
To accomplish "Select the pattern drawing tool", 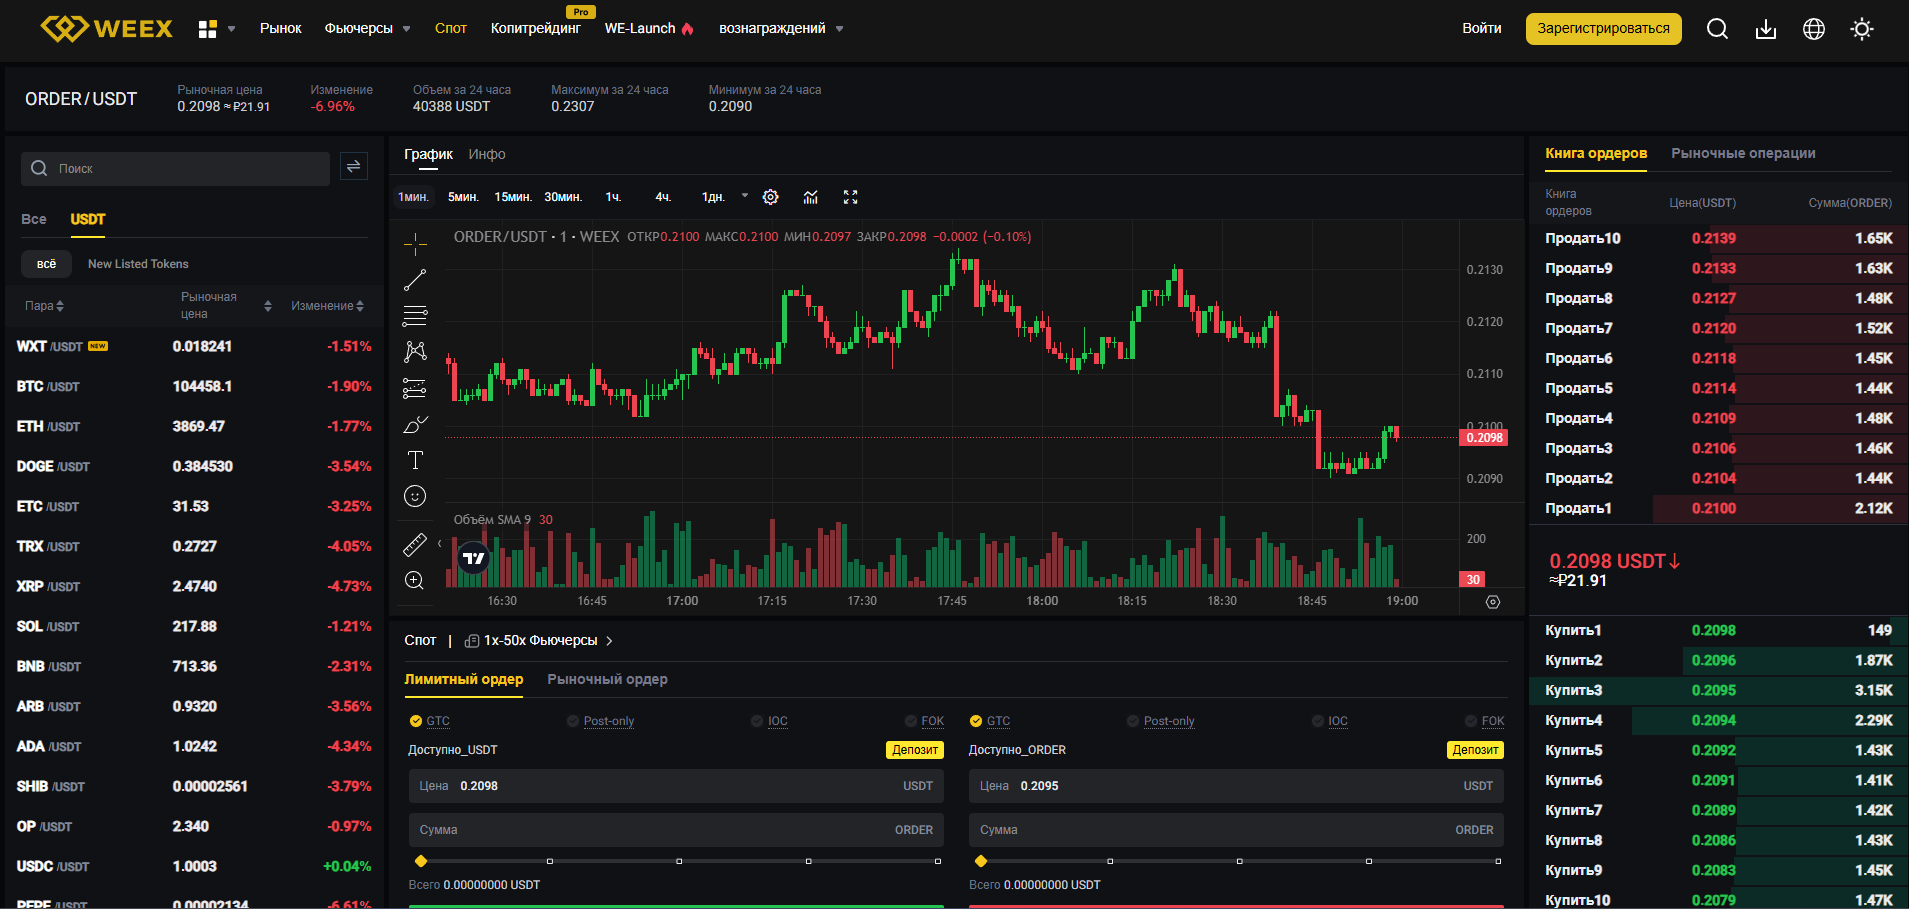I will pos(415,352).
